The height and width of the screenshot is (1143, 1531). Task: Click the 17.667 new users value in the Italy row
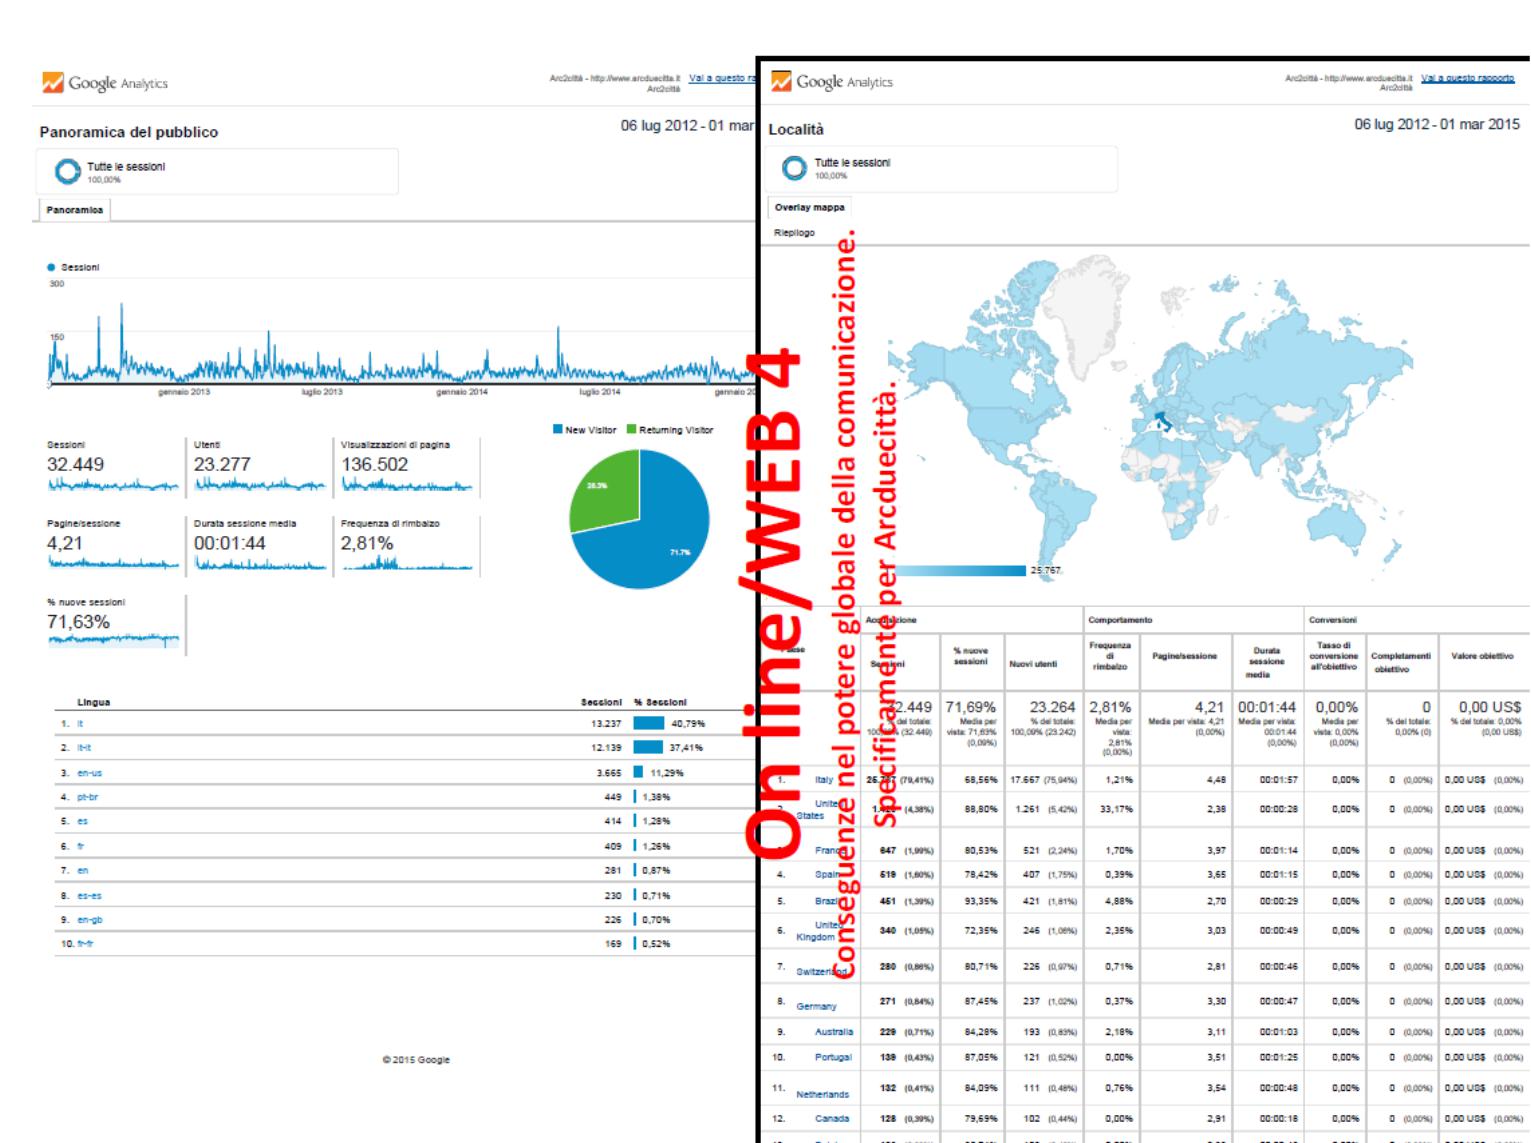tap(1027, 779)
